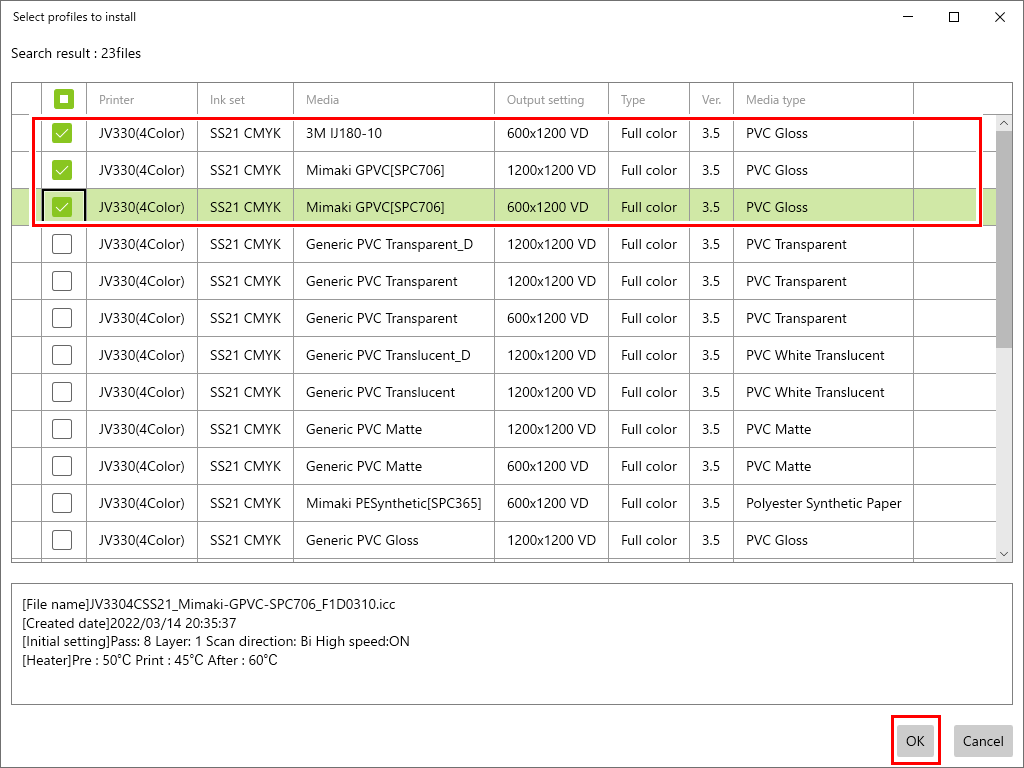
Task: Uncheck Mimaki GPVC 1200x1200 VD profile checkbox
Action: [x=62, y=170]
